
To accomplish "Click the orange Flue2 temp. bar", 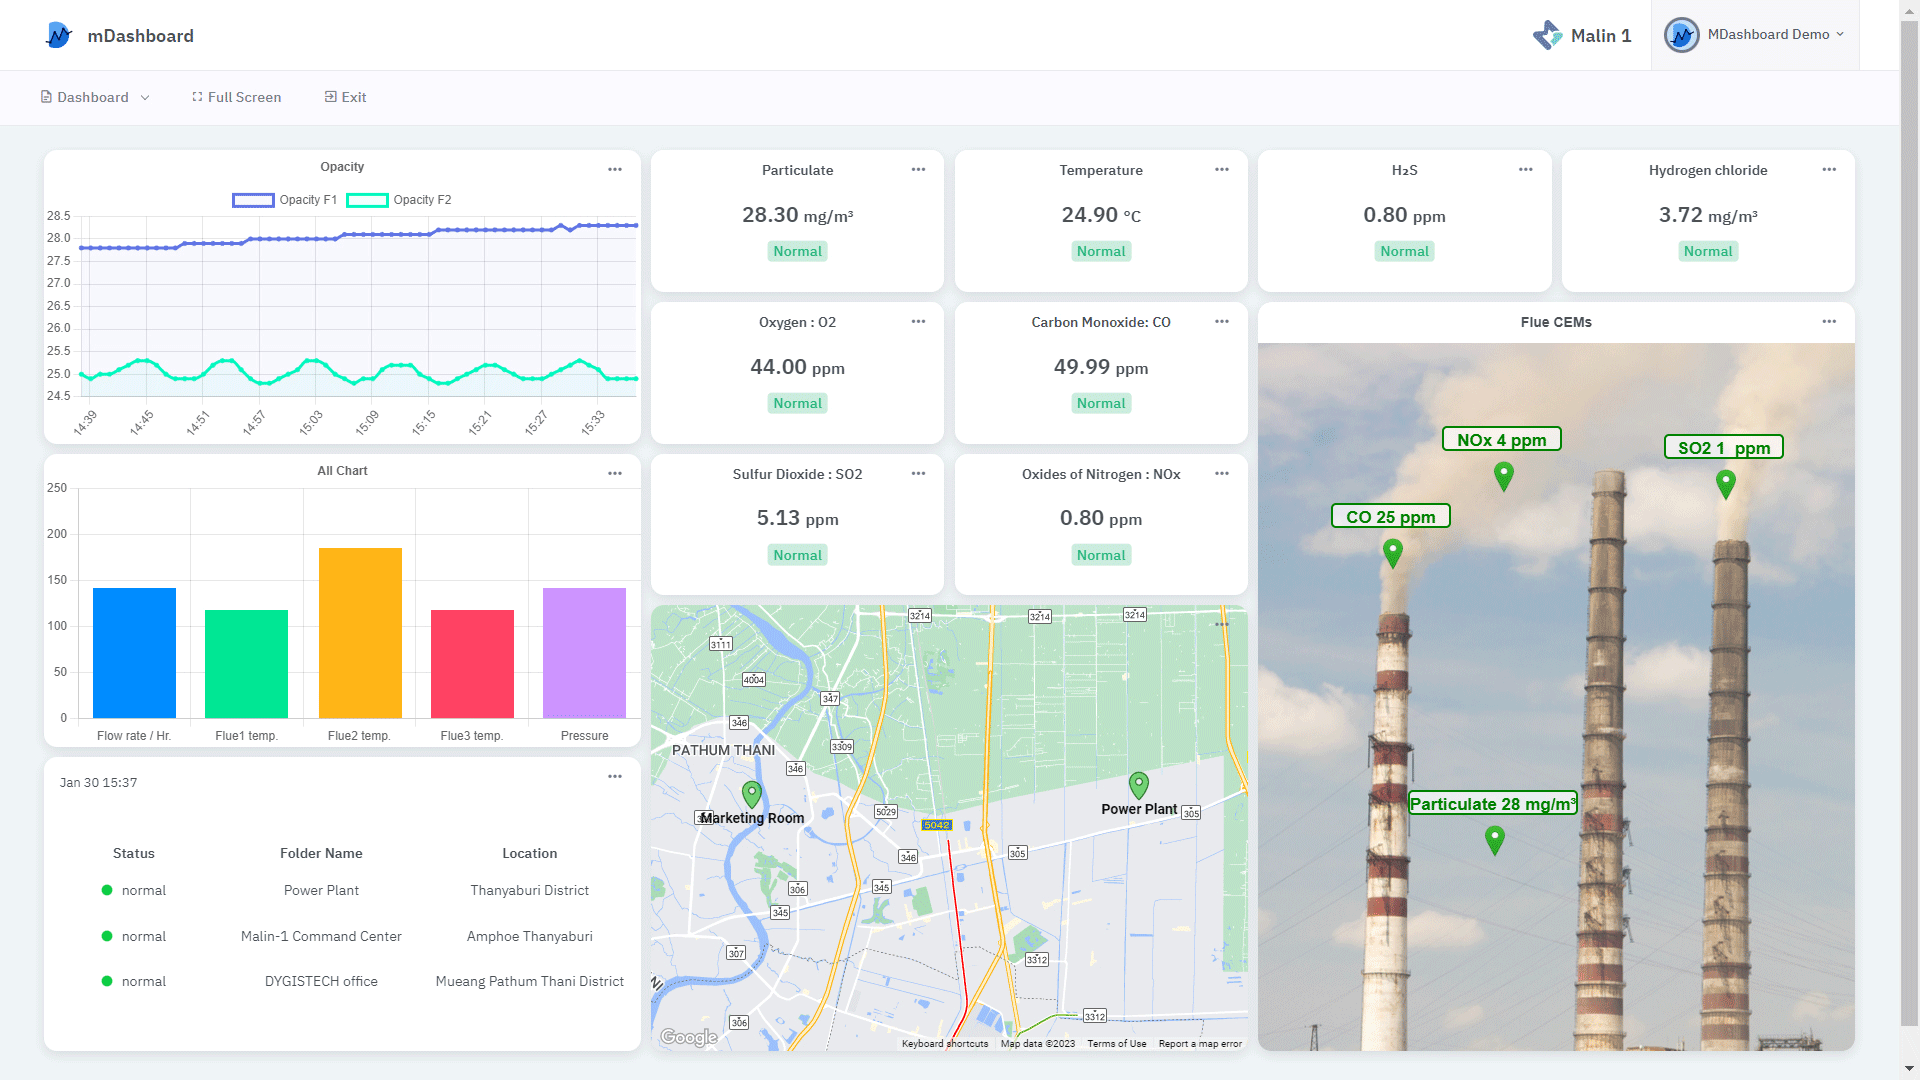I will [360, 632].
